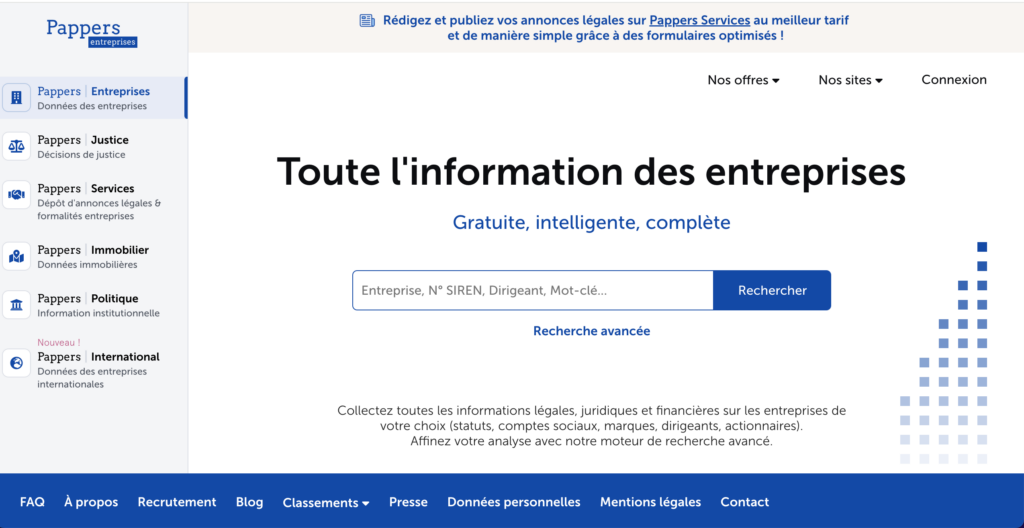This screenshot has height=528, width=1024.
Task: Click the Pappers entreprises logo
Action: (92, 33)
